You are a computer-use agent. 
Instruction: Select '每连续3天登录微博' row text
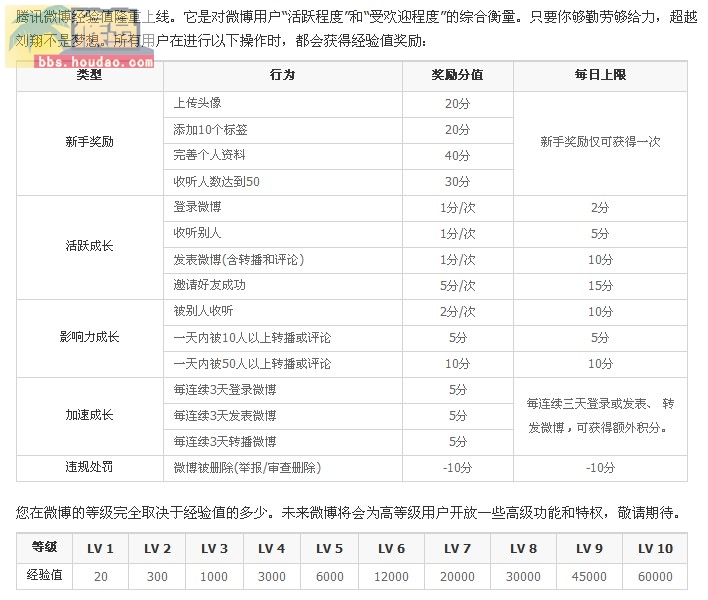point(225,390)
